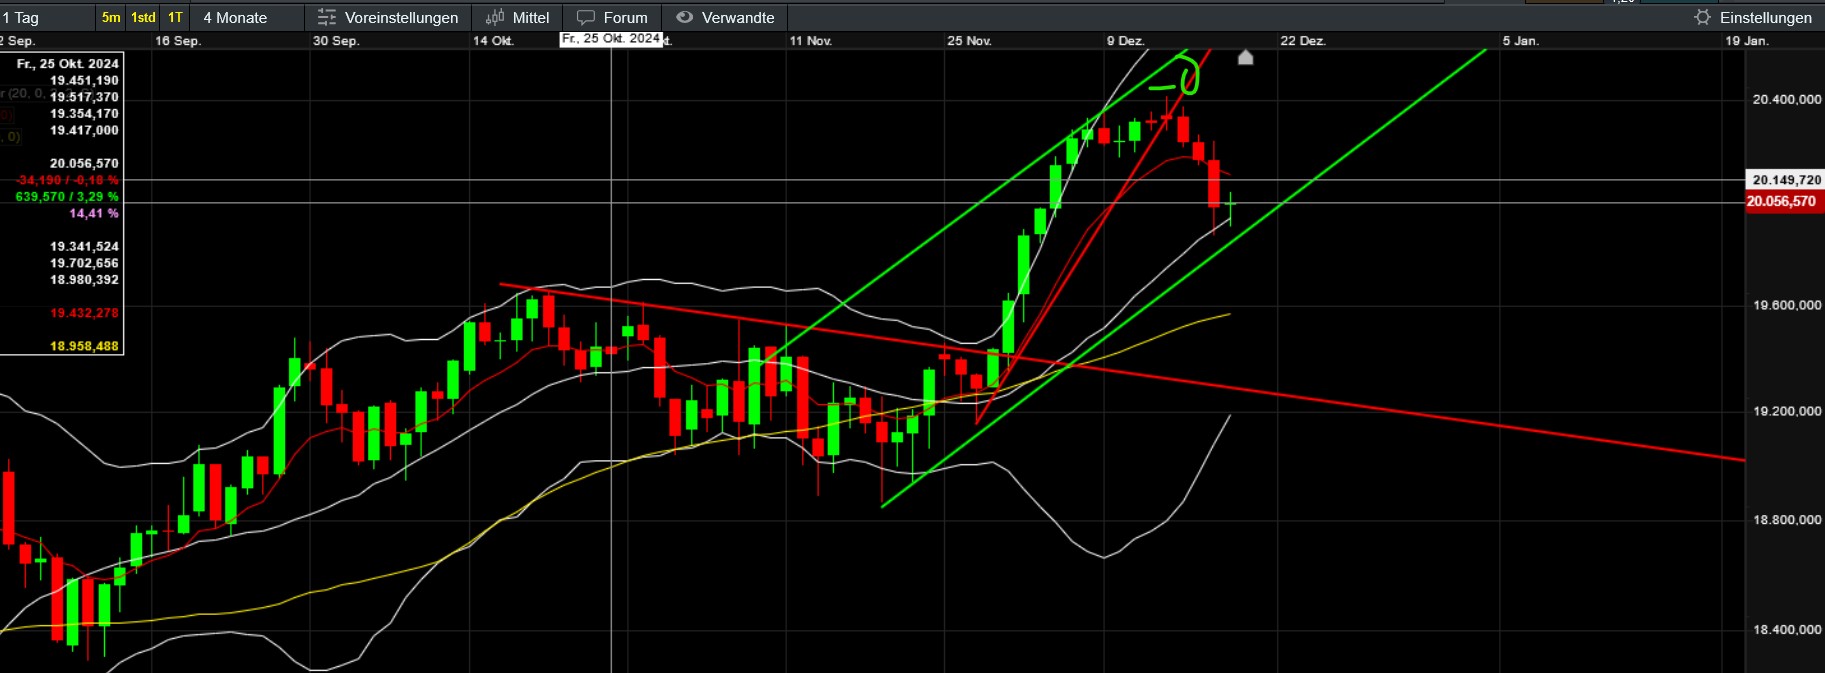Click the 19.200,000 price axis label
Image resolution: width=1825 pixels, height=673 pixels.
coord(1787,412)
